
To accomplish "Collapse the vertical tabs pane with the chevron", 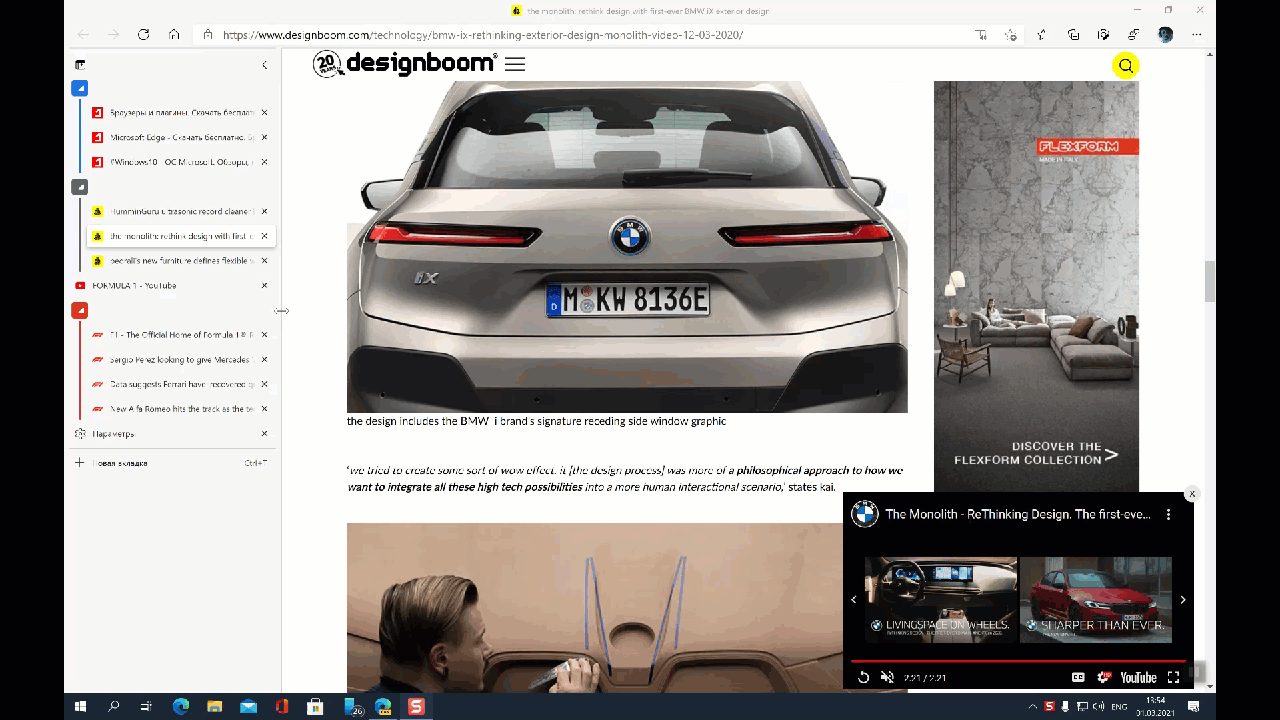I will (x=265, y=65).
